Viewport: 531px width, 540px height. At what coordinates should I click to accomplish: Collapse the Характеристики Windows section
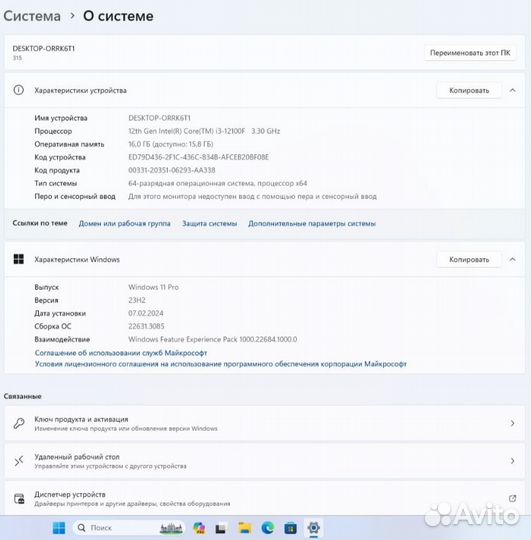pyautogui.click(x=512, y=259)
